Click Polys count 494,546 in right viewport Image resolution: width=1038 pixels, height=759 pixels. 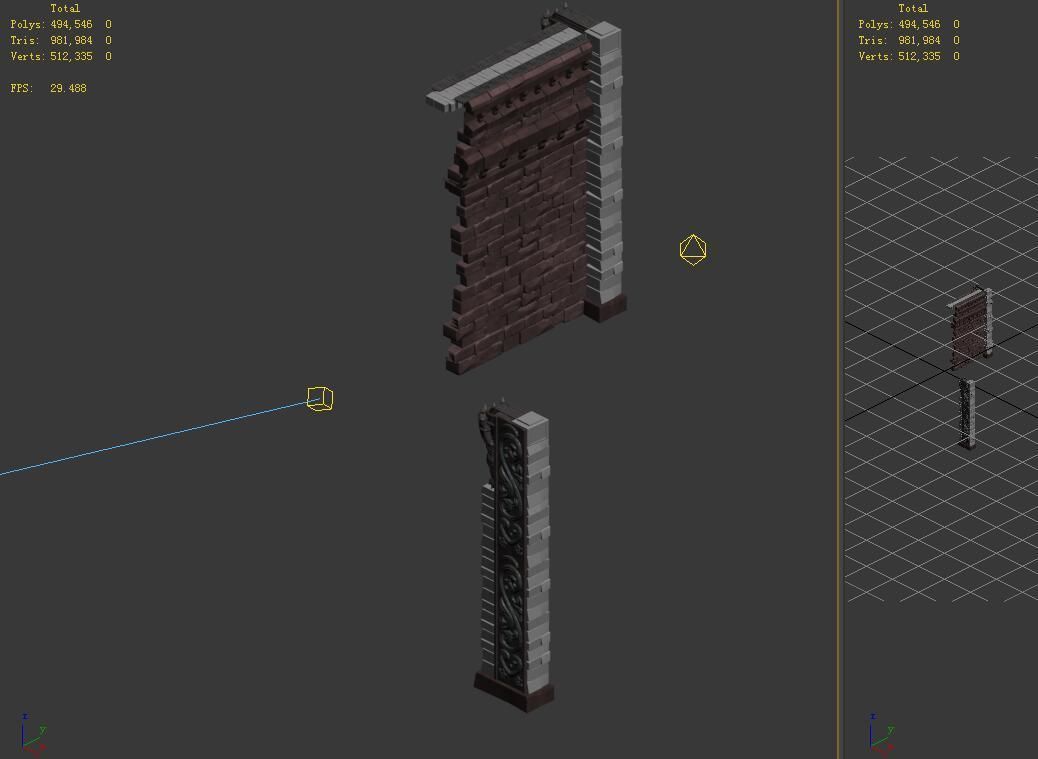click(x=920, y=24)
